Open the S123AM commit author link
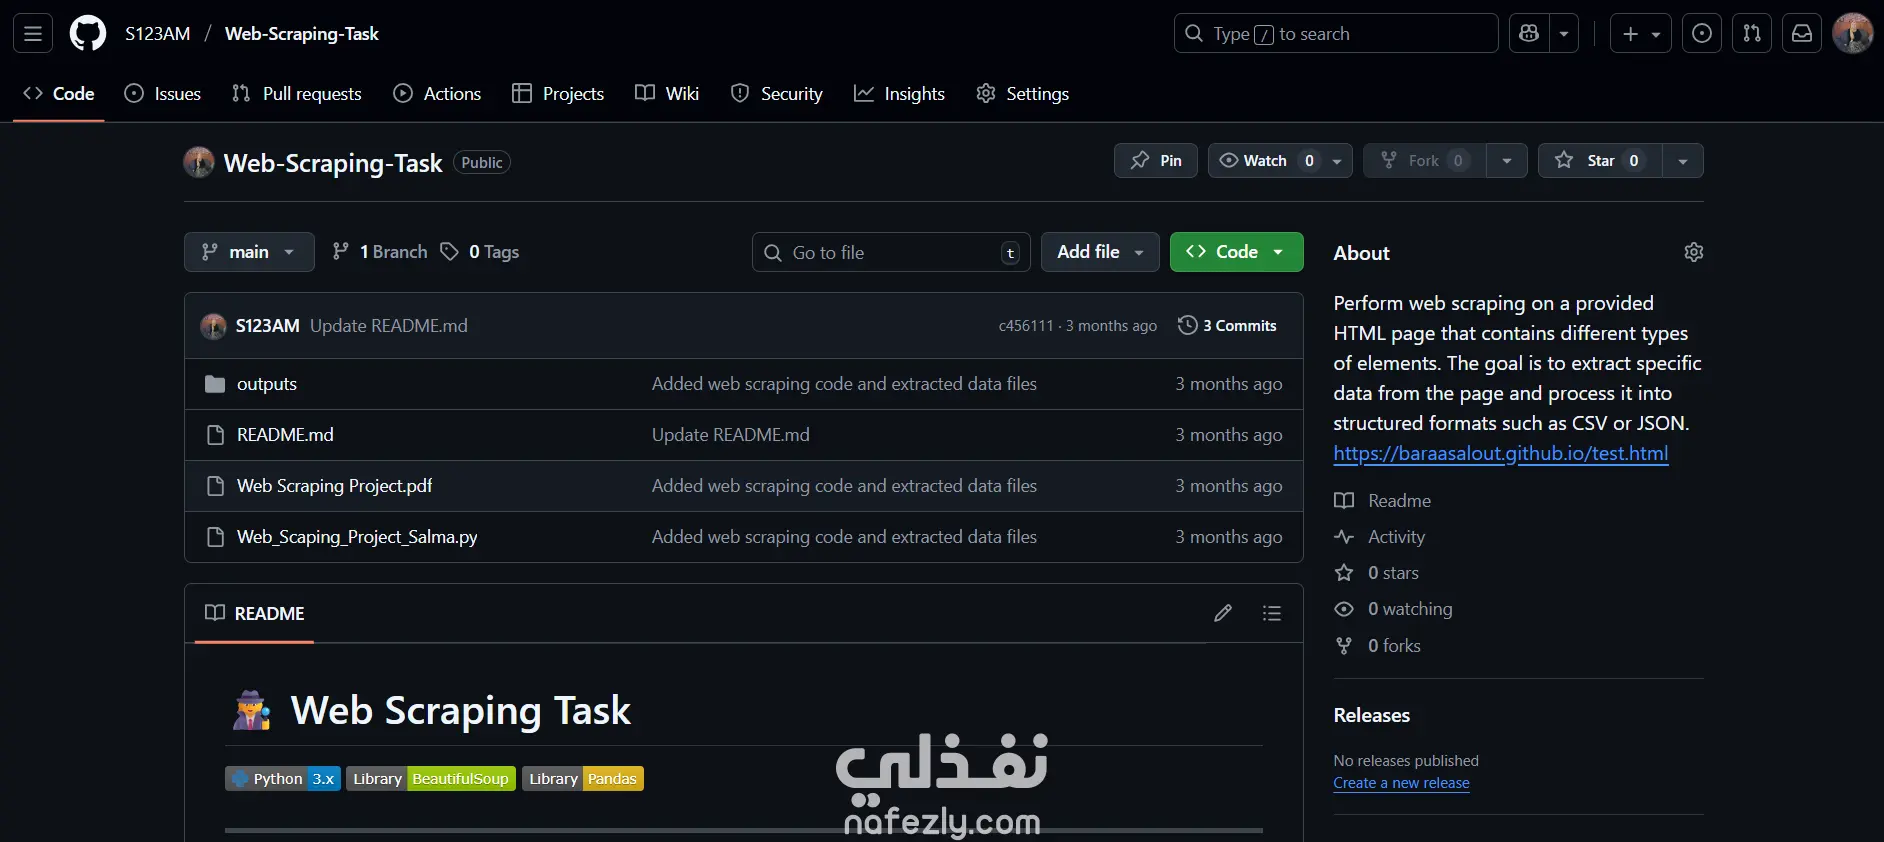1884x842 pixels. pyautogui.click(x=268, y=326)
